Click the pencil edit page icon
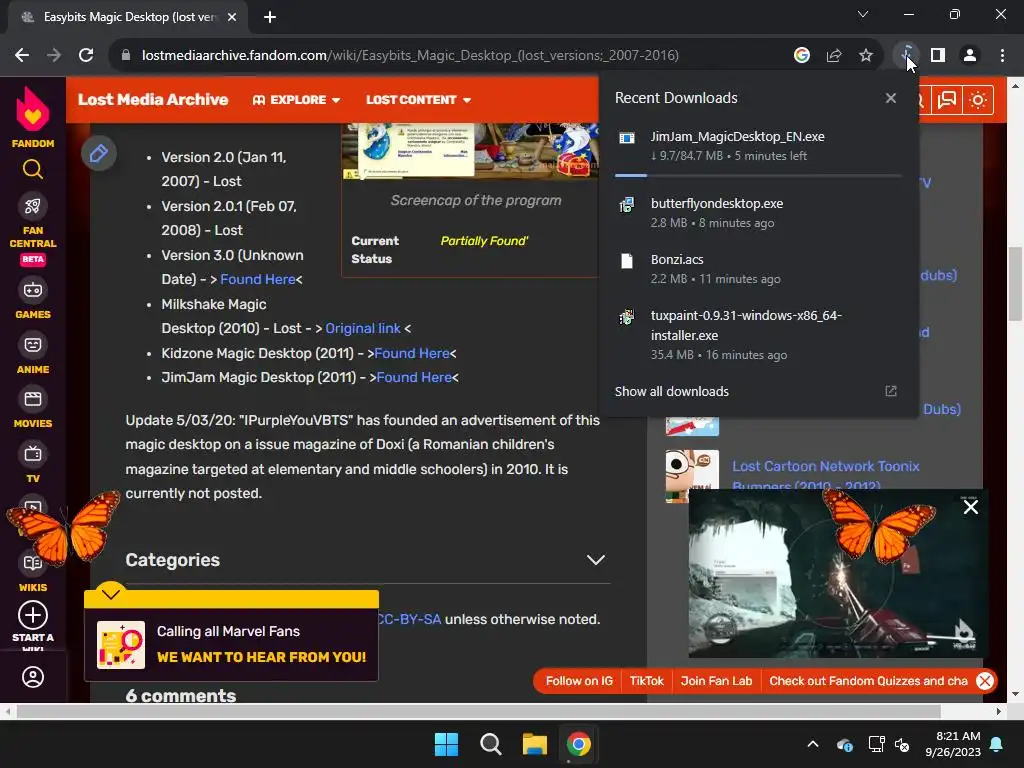The width and height of the screenshot is (1024, 768). point(99,154)
